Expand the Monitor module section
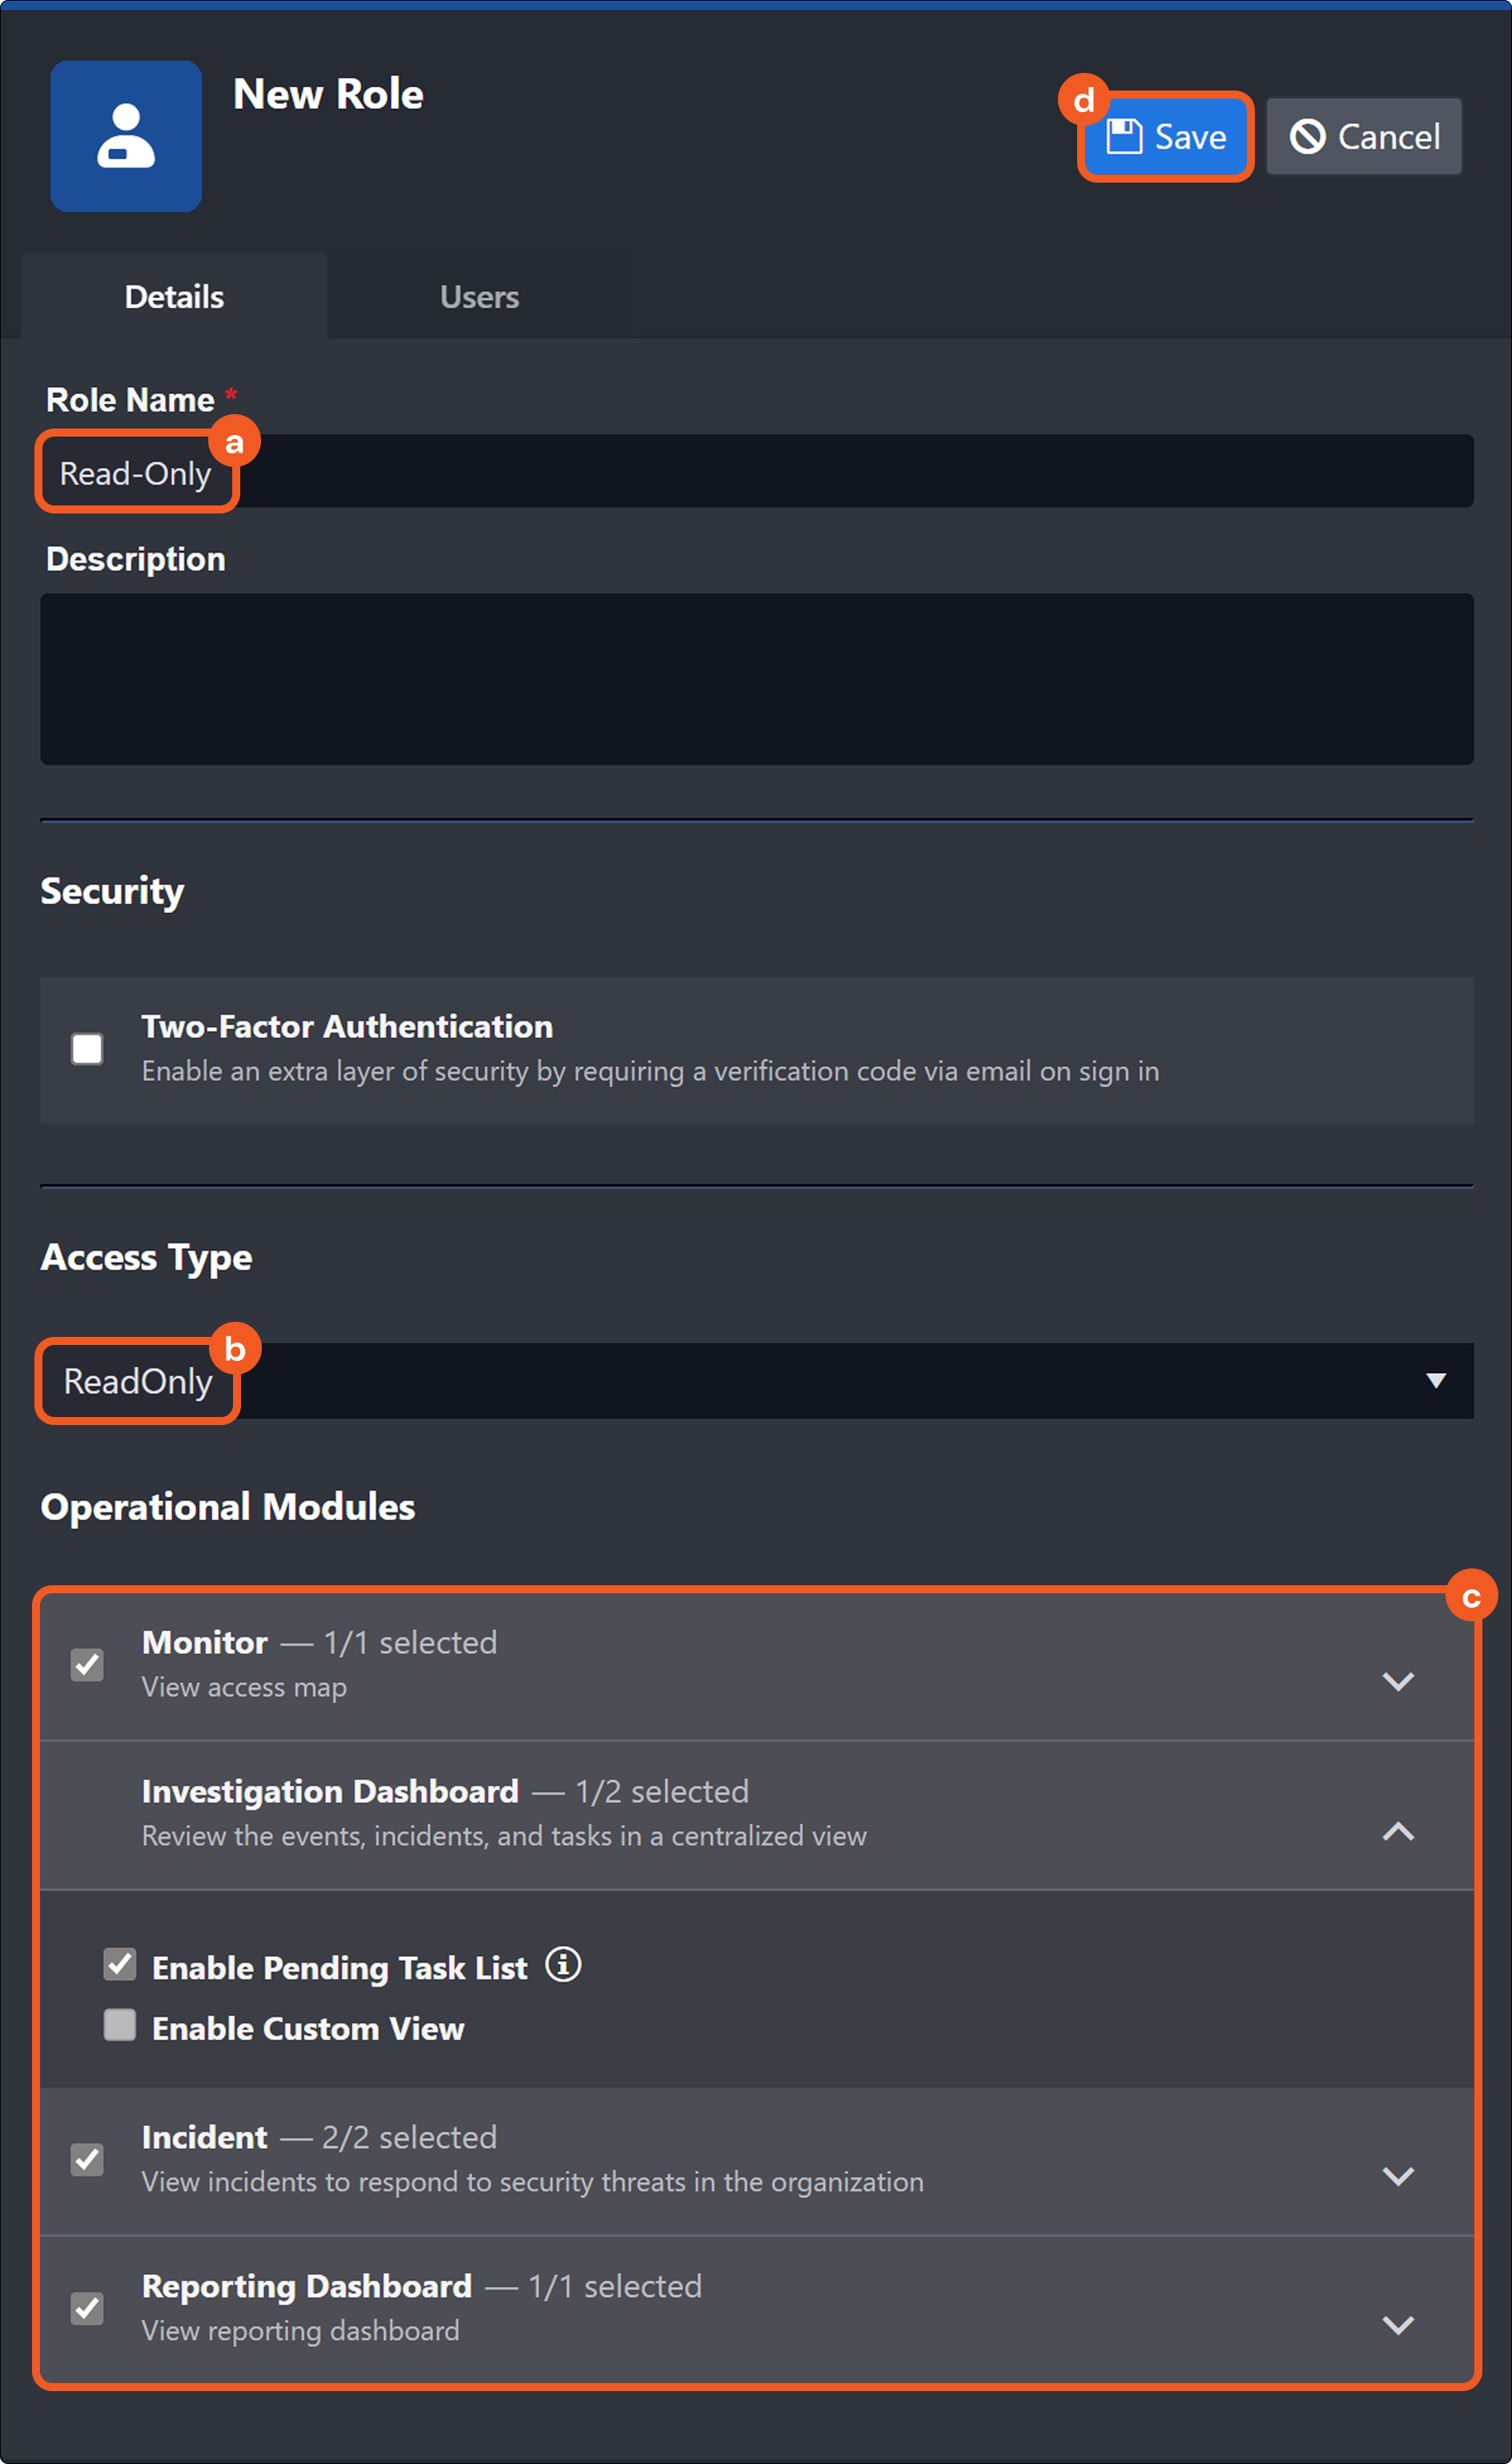The width and height of the screenshot is (1512, 2464). coord(1397,1681)
